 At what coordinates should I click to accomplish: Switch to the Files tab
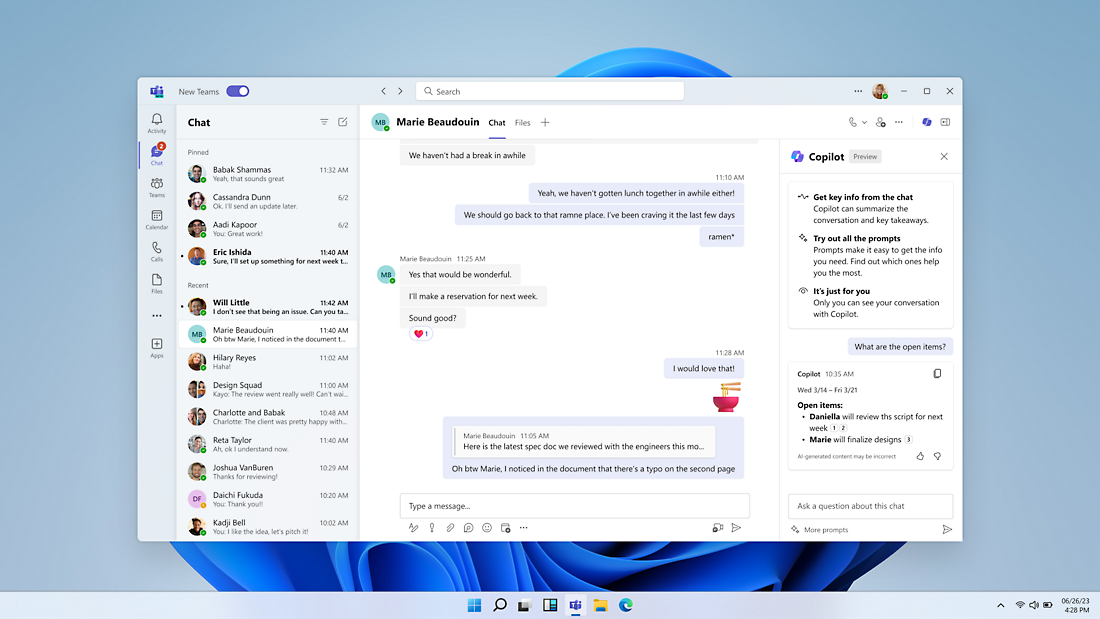pyautogui.click(x=522, y=122)
